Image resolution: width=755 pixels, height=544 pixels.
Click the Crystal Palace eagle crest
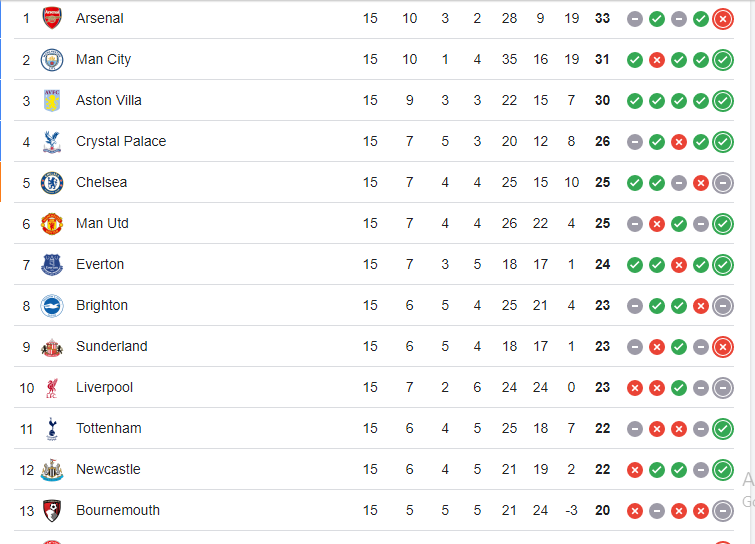52,141
